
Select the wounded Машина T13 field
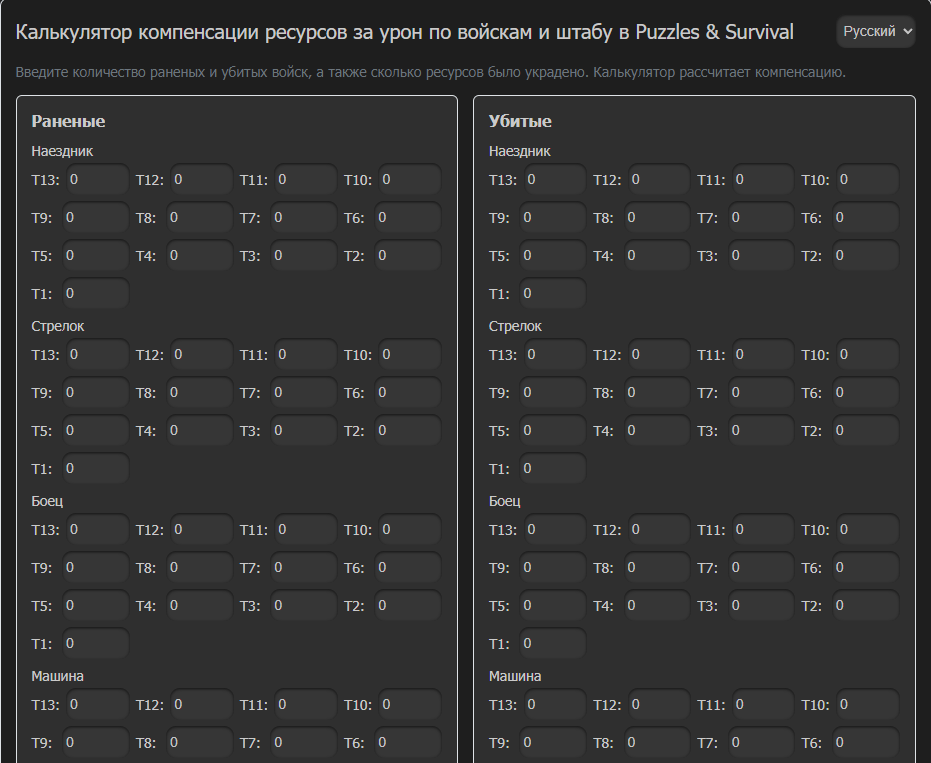(98, 705)
